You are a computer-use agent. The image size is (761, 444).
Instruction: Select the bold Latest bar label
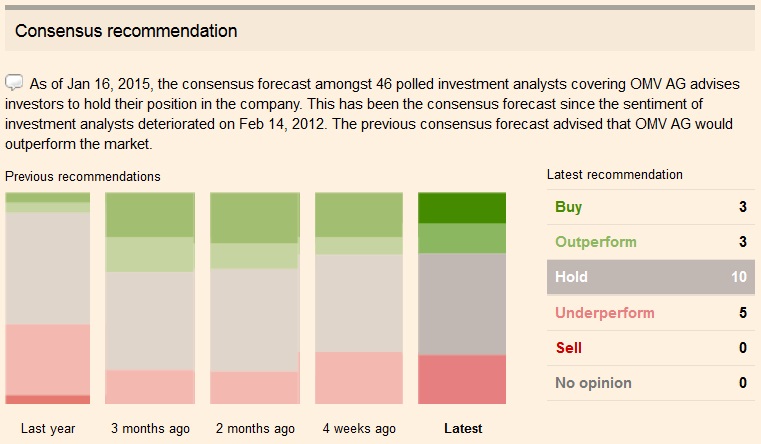point(462,428)
